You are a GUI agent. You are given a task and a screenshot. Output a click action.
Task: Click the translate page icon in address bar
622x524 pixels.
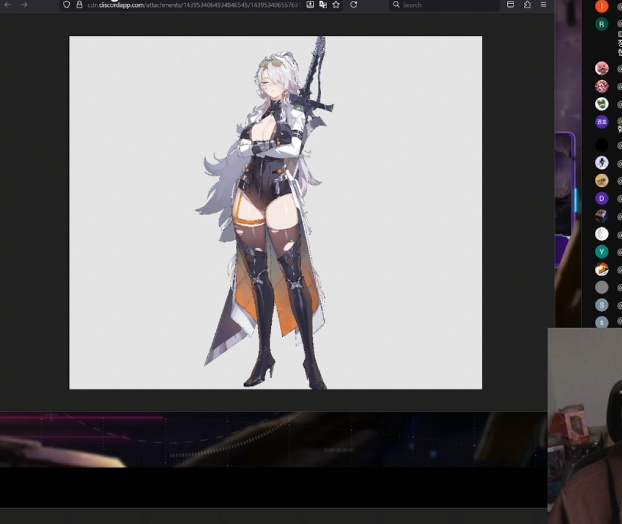[x=323, y=5]
